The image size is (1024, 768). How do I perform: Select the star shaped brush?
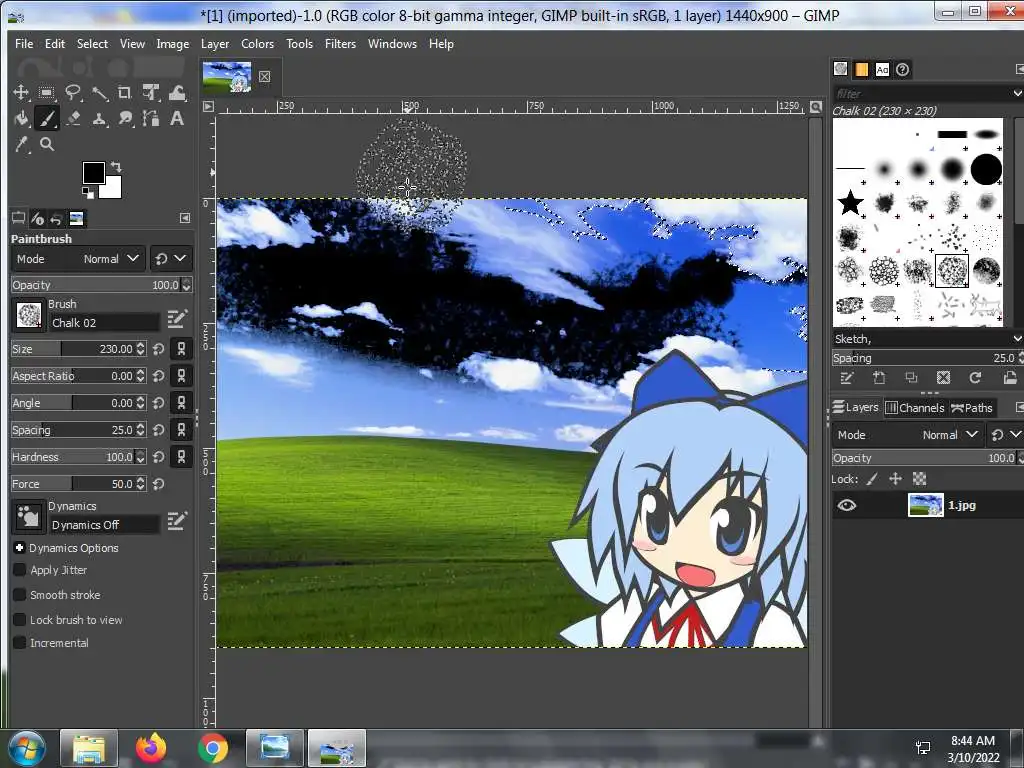click(850, 202)
